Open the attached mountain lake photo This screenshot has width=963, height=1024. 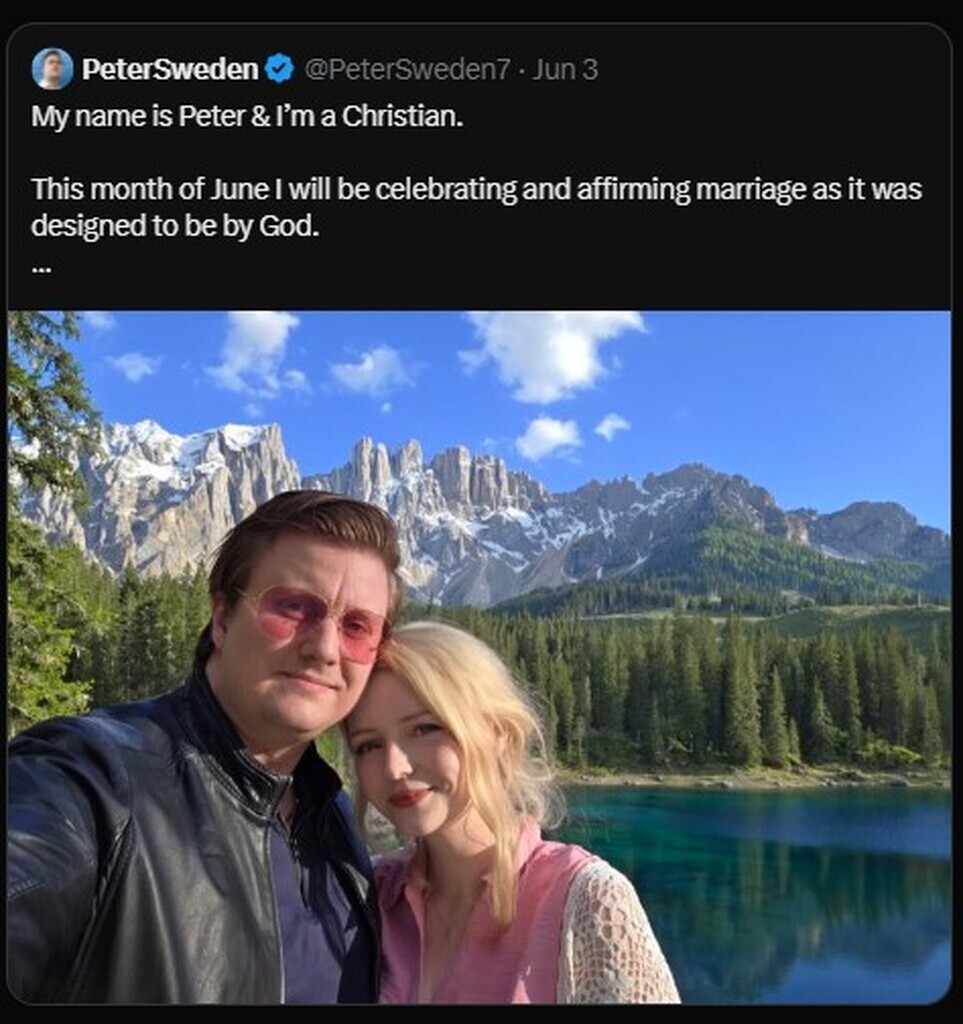(x=479, y=657)
